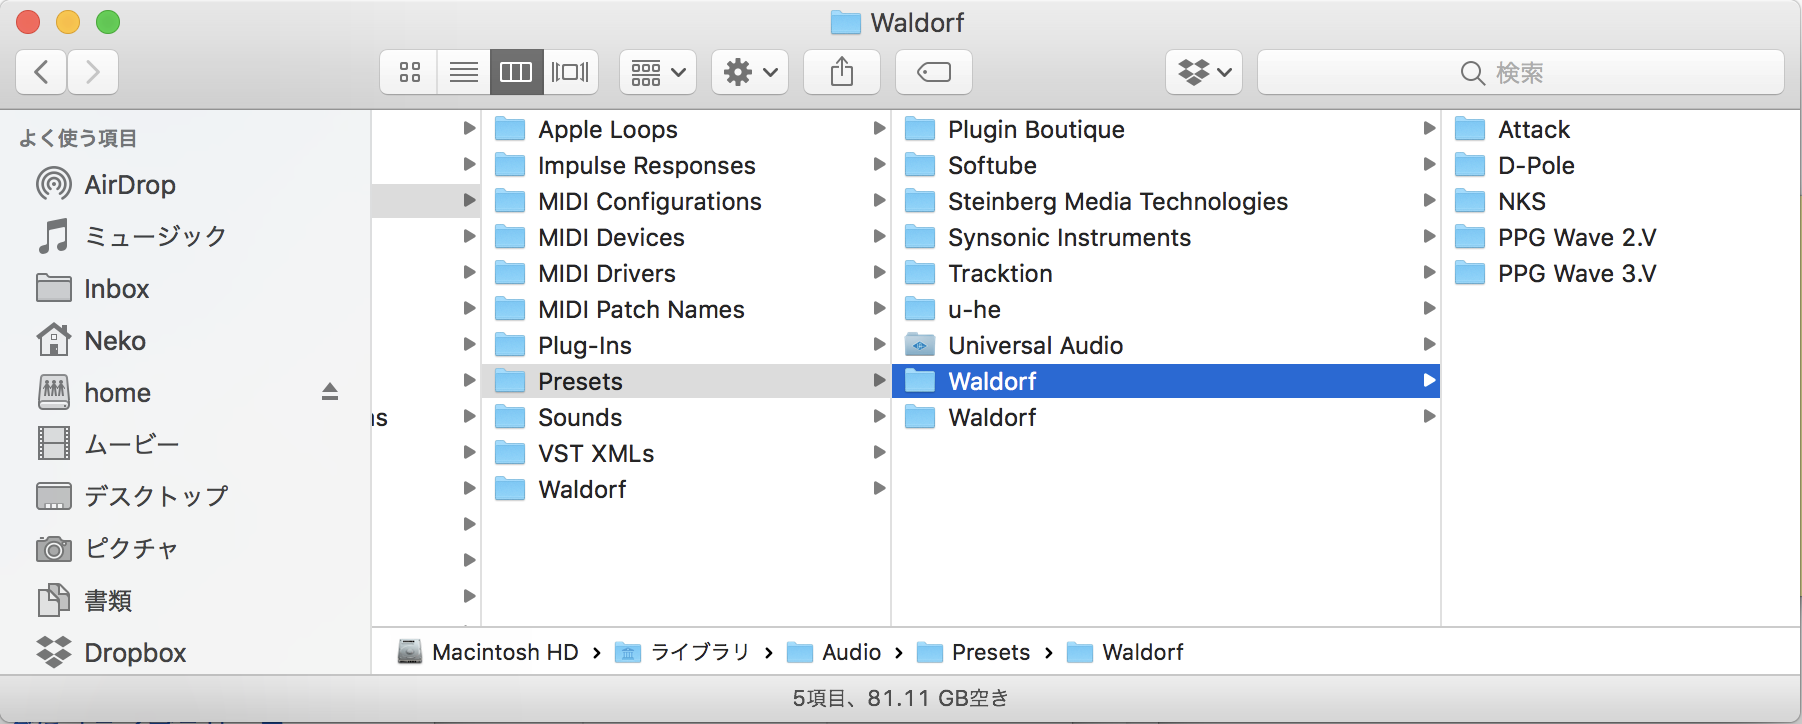Go back to previous folder
The image size is (1802, 724).
(x=41, y=72)
